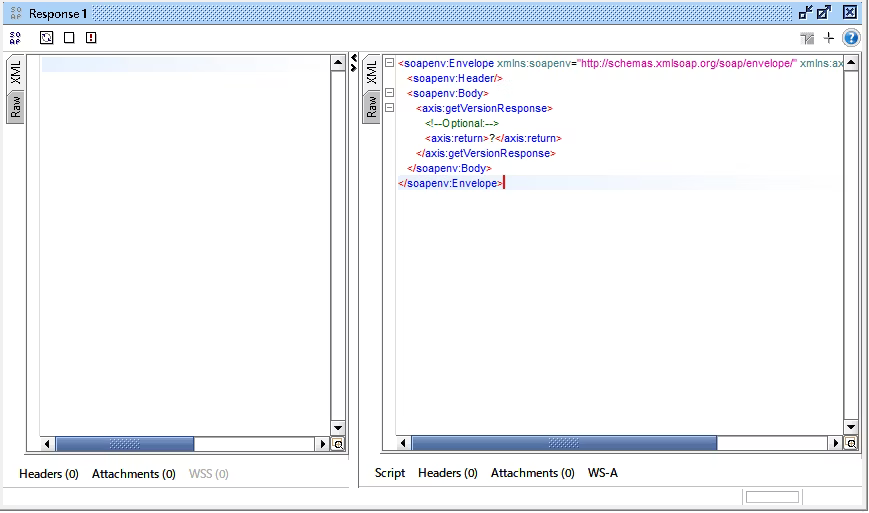
Task: Open the WS-A tab
Action: click(602, 473)
